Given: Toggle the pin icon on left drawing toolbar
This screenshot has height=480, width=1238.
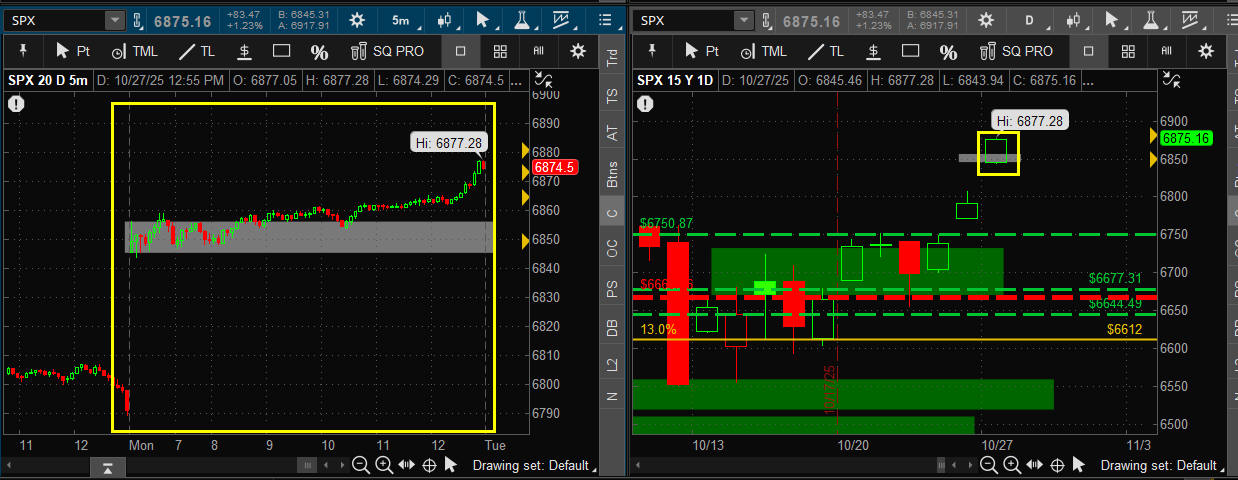Looking at the screenshot, I should tap(24, 51).
